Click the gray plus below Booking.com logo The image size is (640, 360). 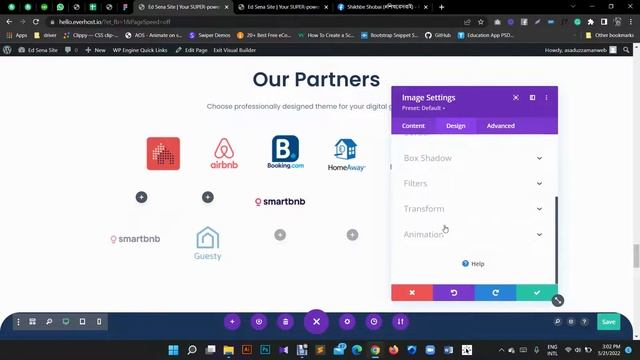click(x=280, y=235)
